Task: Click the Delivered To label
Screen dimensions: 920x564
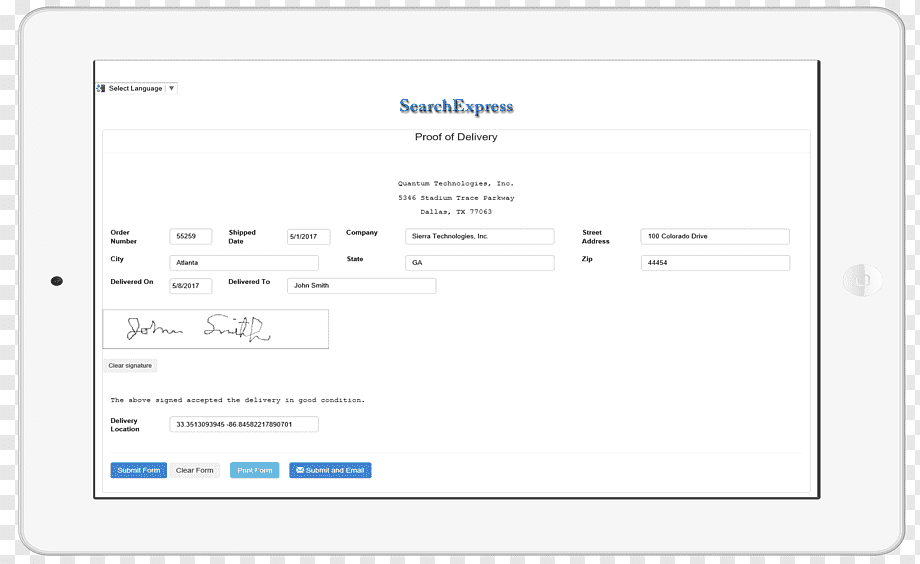Action: coord(249,282)
